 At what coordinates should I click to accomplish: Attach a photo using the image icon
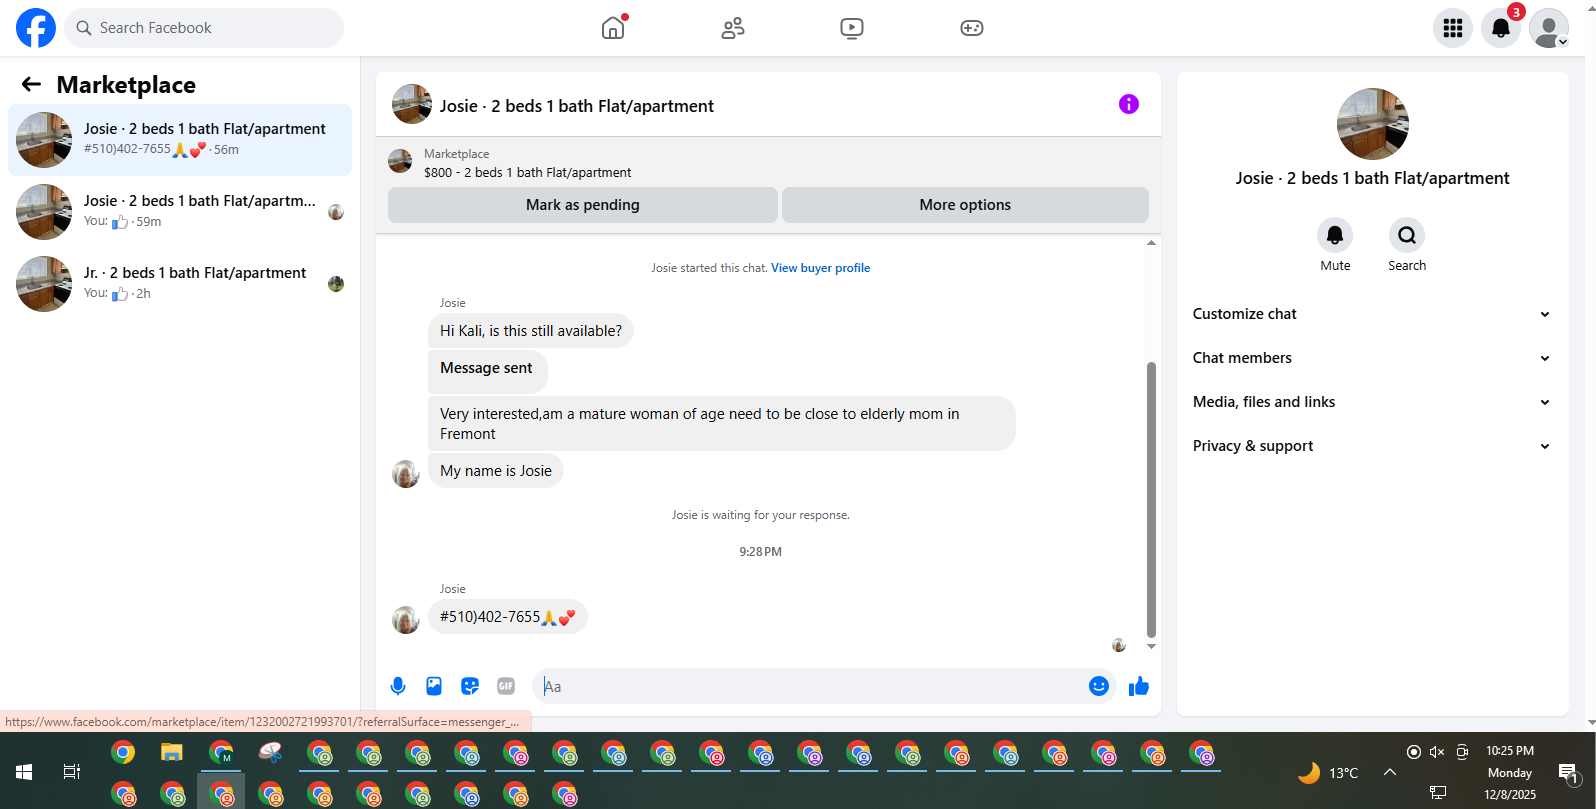click(x=434, y=686)
